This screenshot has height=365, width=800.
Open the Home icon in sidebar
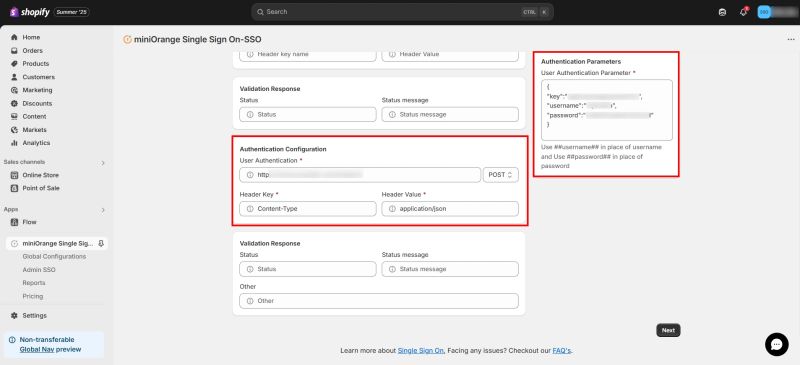click(x=14, y=37)
